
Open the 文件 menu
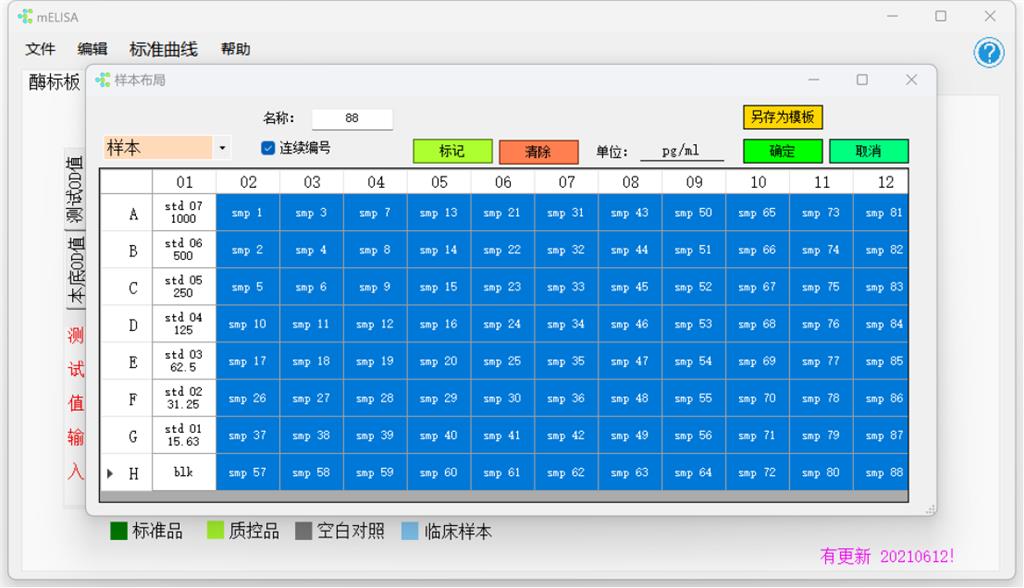(x=40, y=49)
